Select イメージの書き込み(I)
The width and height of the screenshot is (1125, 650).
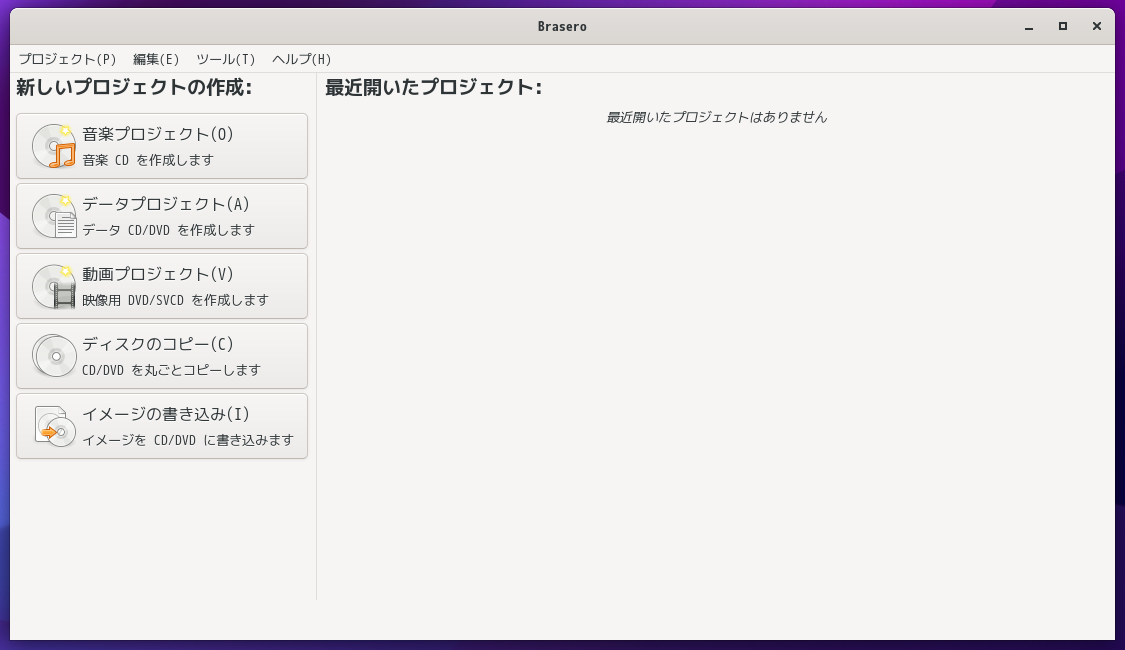[x=162, y=426]
